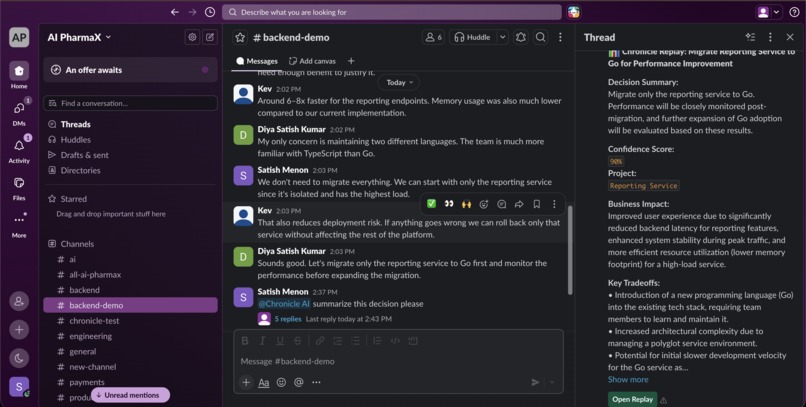Select the Add canvas tab
The image size is (806, 407).
tap(312, 61)
